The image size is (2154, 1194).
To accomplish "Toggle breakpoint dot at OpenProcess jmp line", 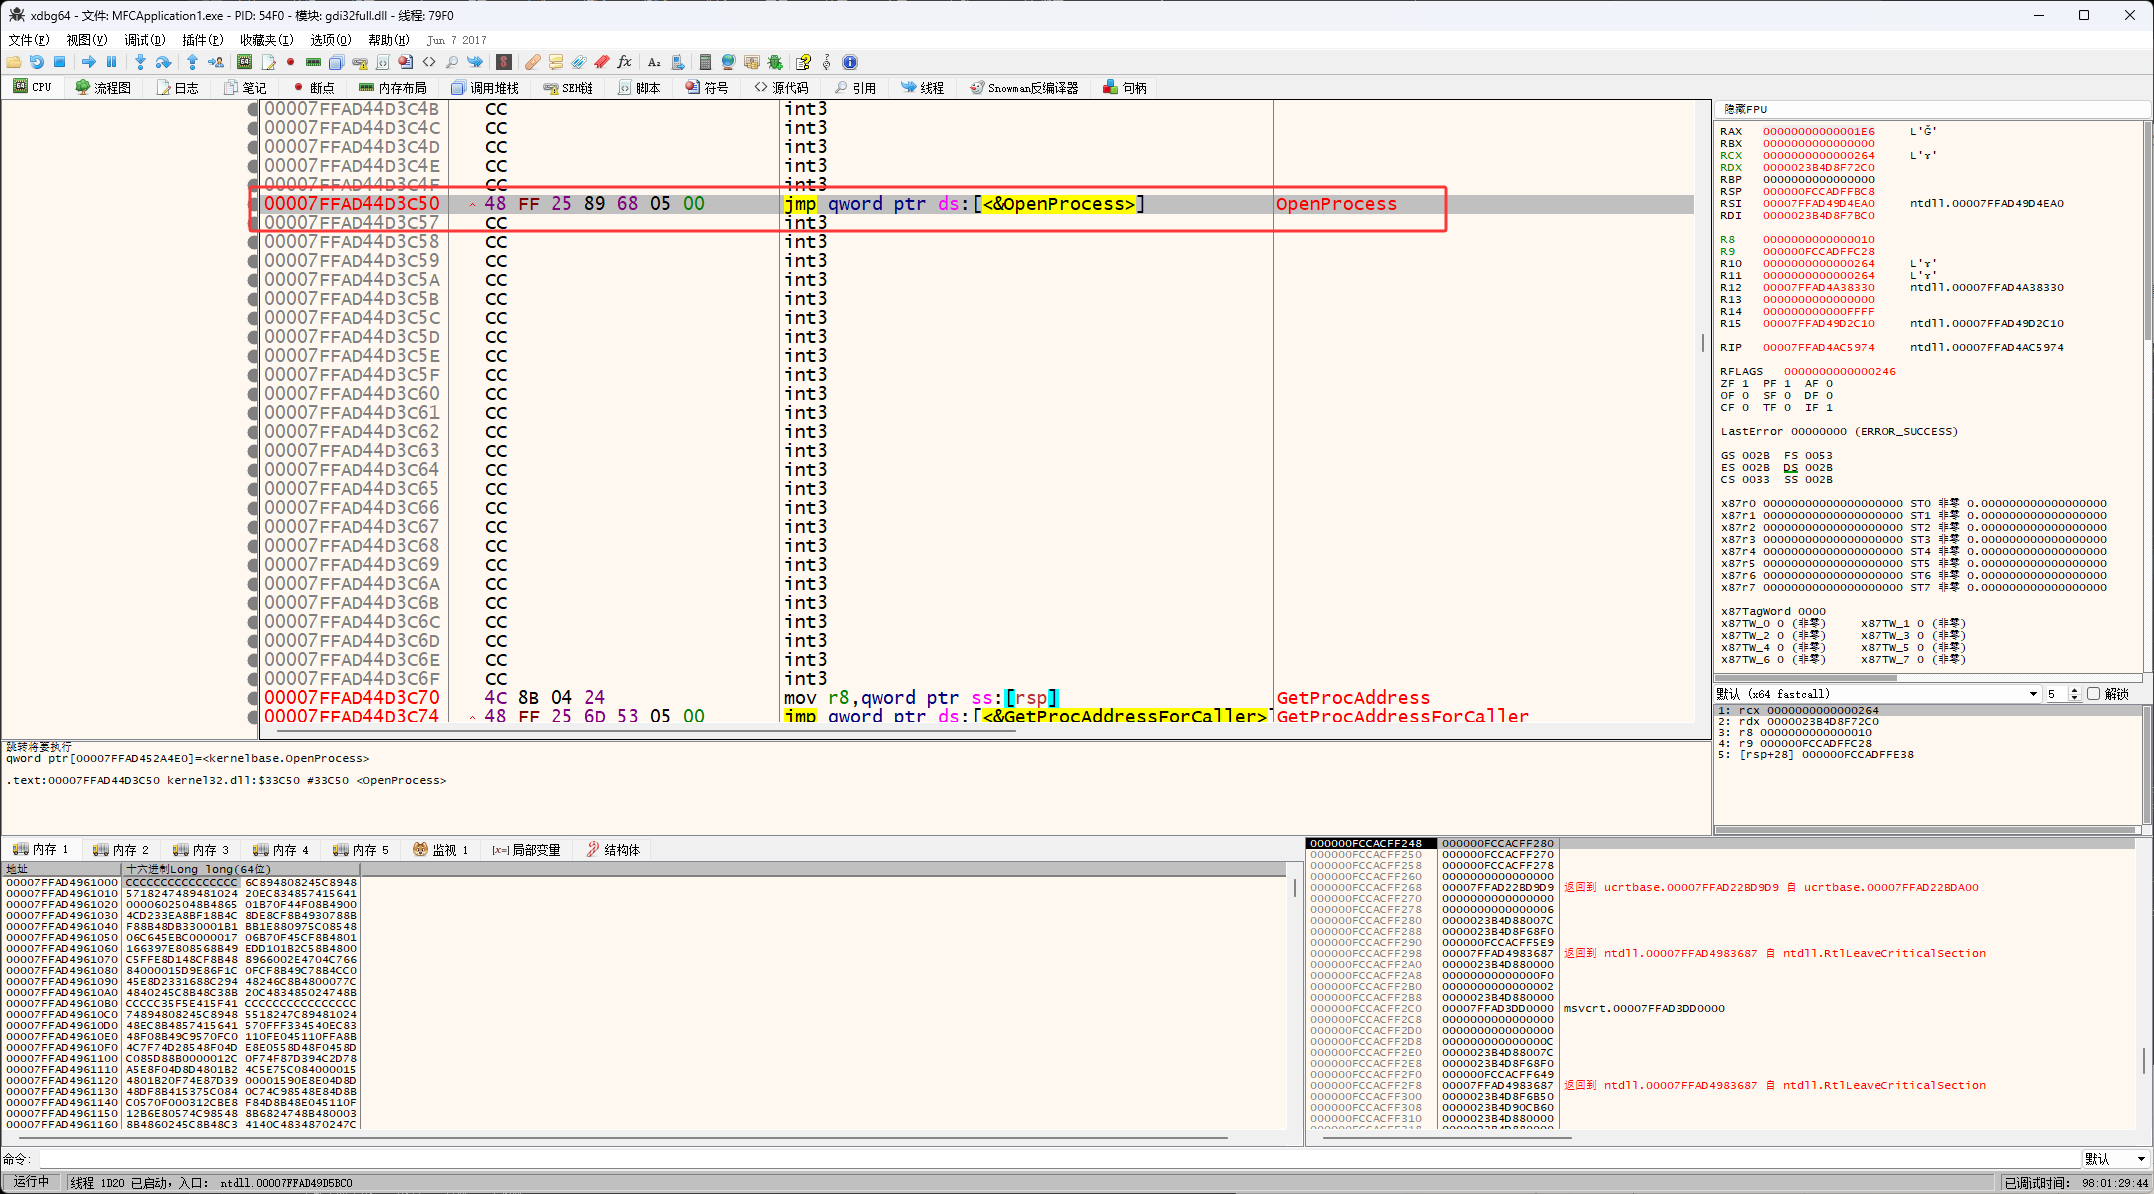I will pos(253,204).
